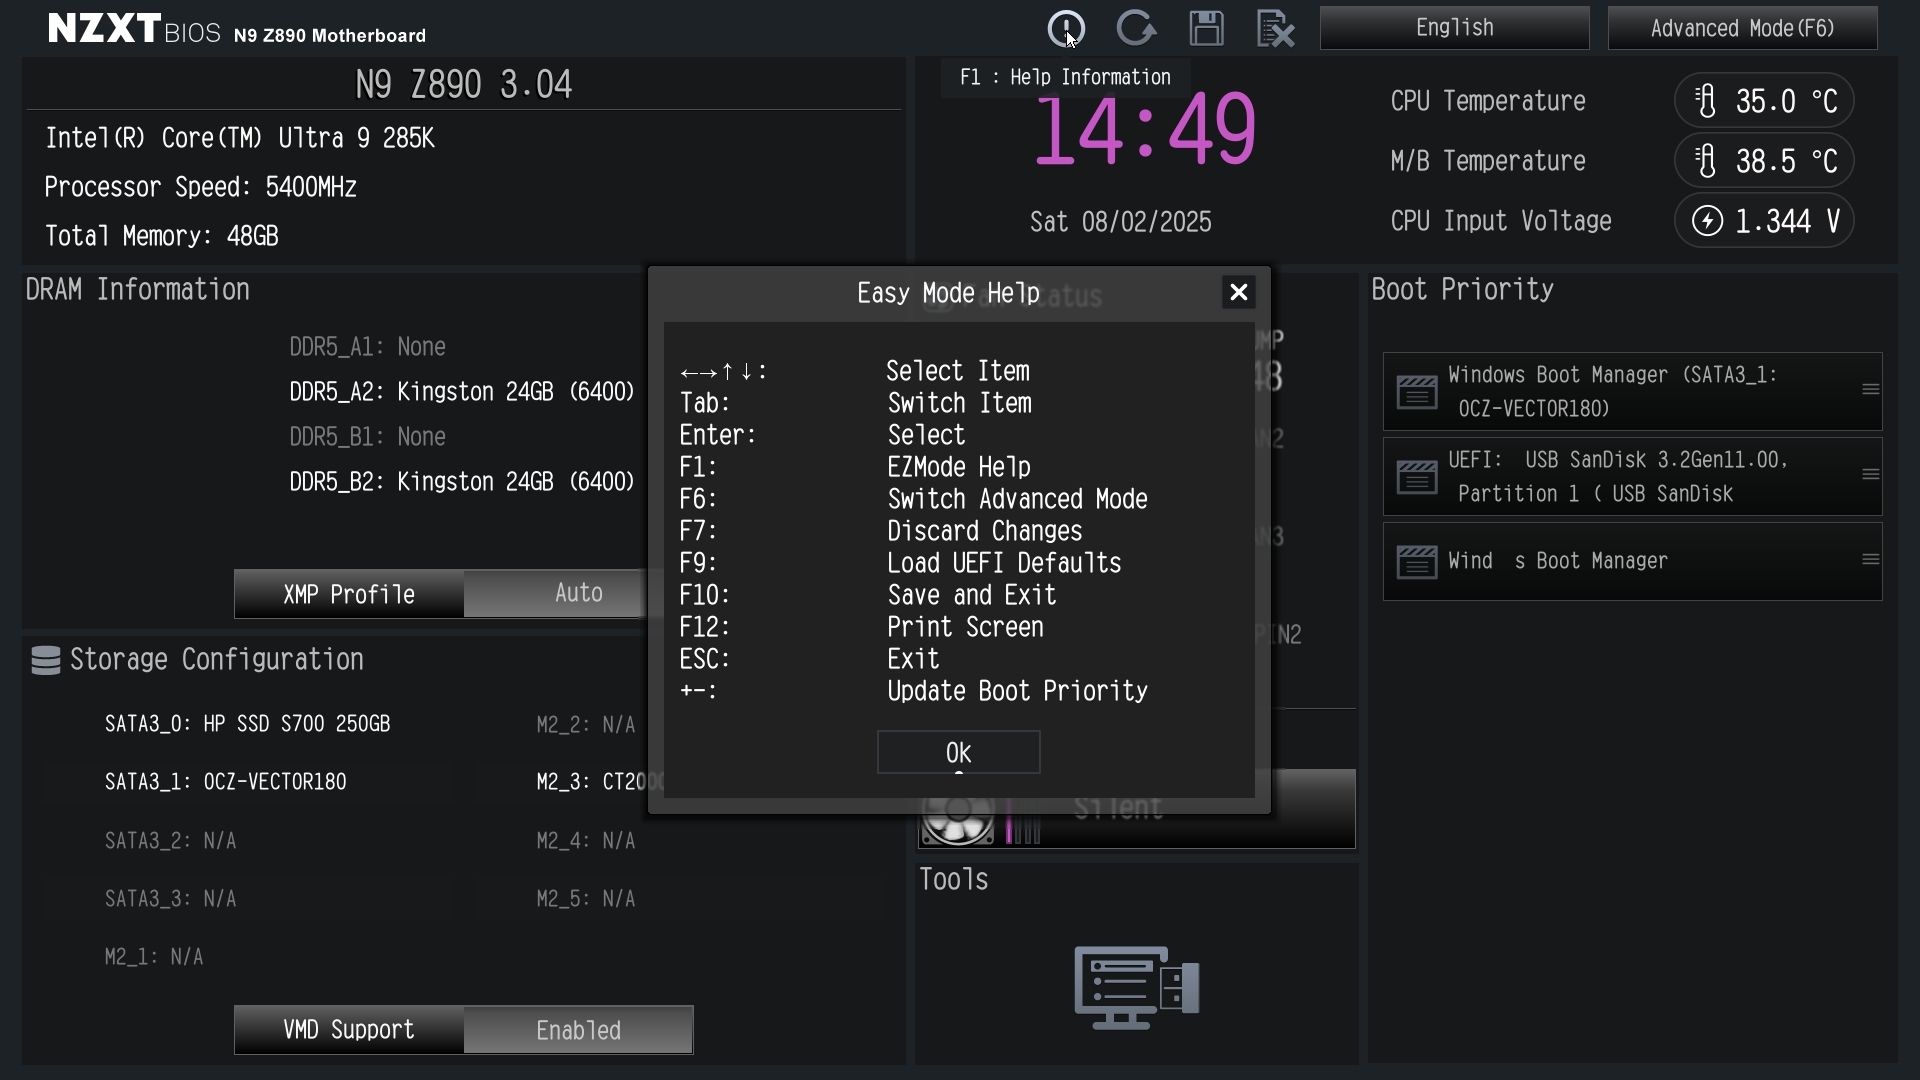Click the drive icon for Windows Boot Manager (SATA3_1)
The width and height of the screenshot is (1920, 1080).
[x=1416, y=392]
